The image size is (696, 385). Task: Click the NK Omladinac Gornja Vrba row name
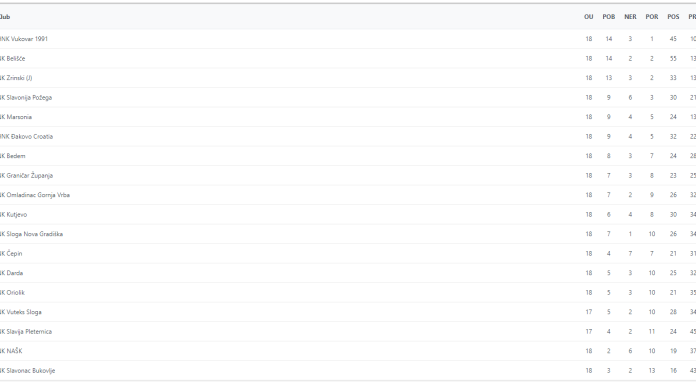[35, 195]
